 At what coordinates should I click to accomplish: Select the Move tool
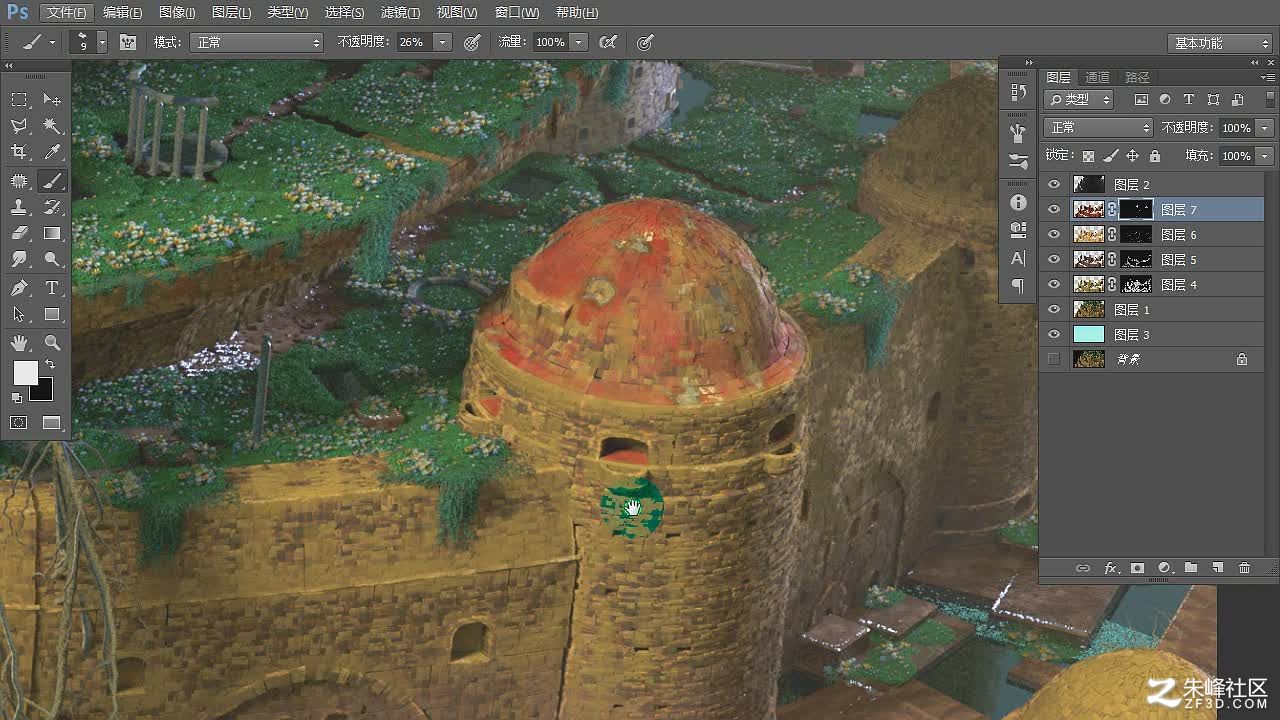click(x=52, y=100)
